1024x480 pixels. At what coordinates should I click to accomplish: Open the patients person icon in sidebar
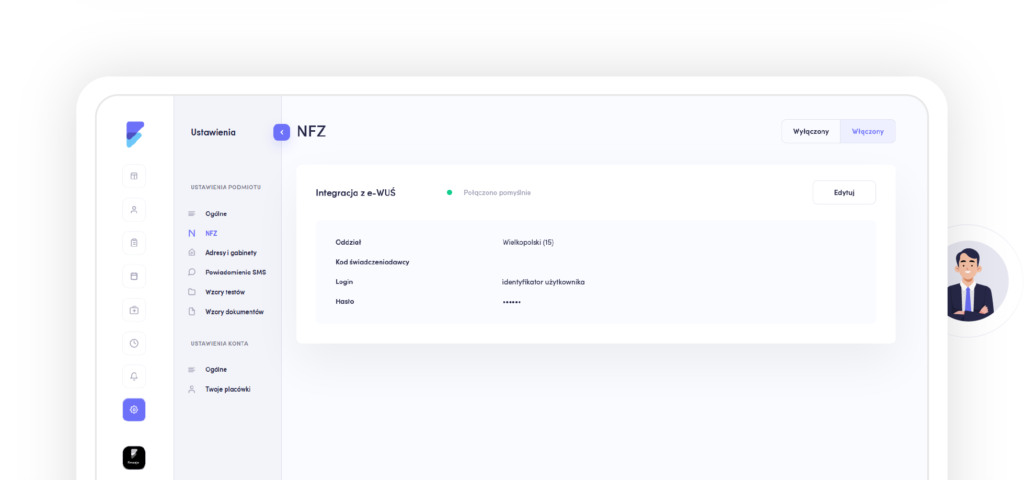pos(134,210)
